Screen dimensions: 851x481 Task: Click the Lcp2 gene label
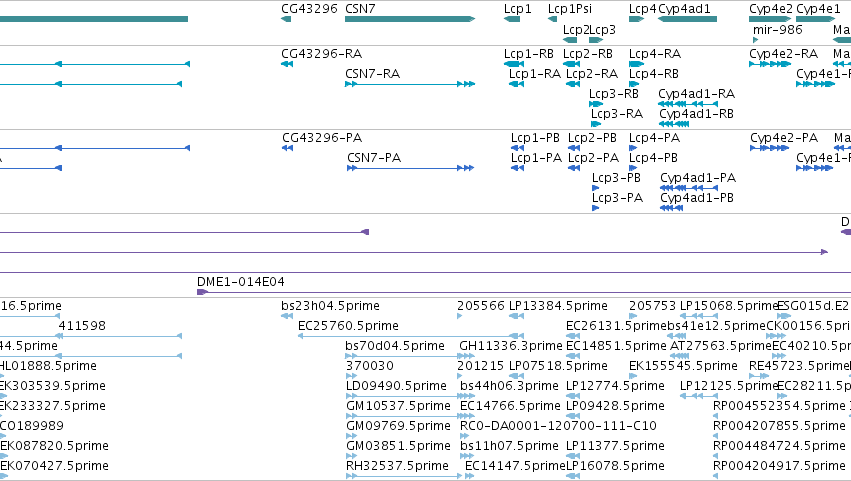click(576, 30)
